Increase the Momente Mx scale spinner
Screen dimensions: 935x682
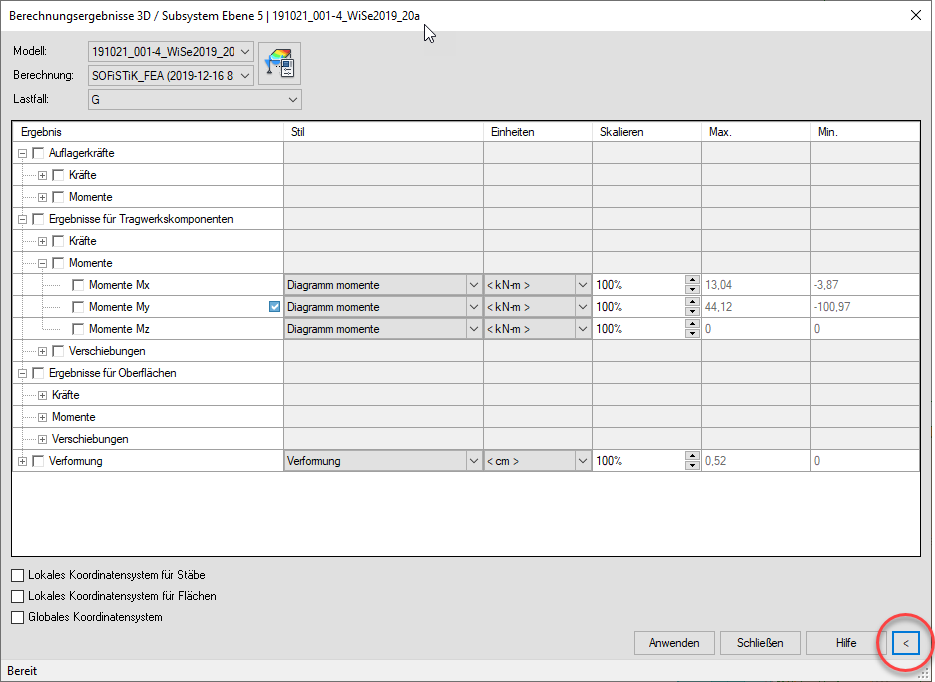[x=692, y=280]
